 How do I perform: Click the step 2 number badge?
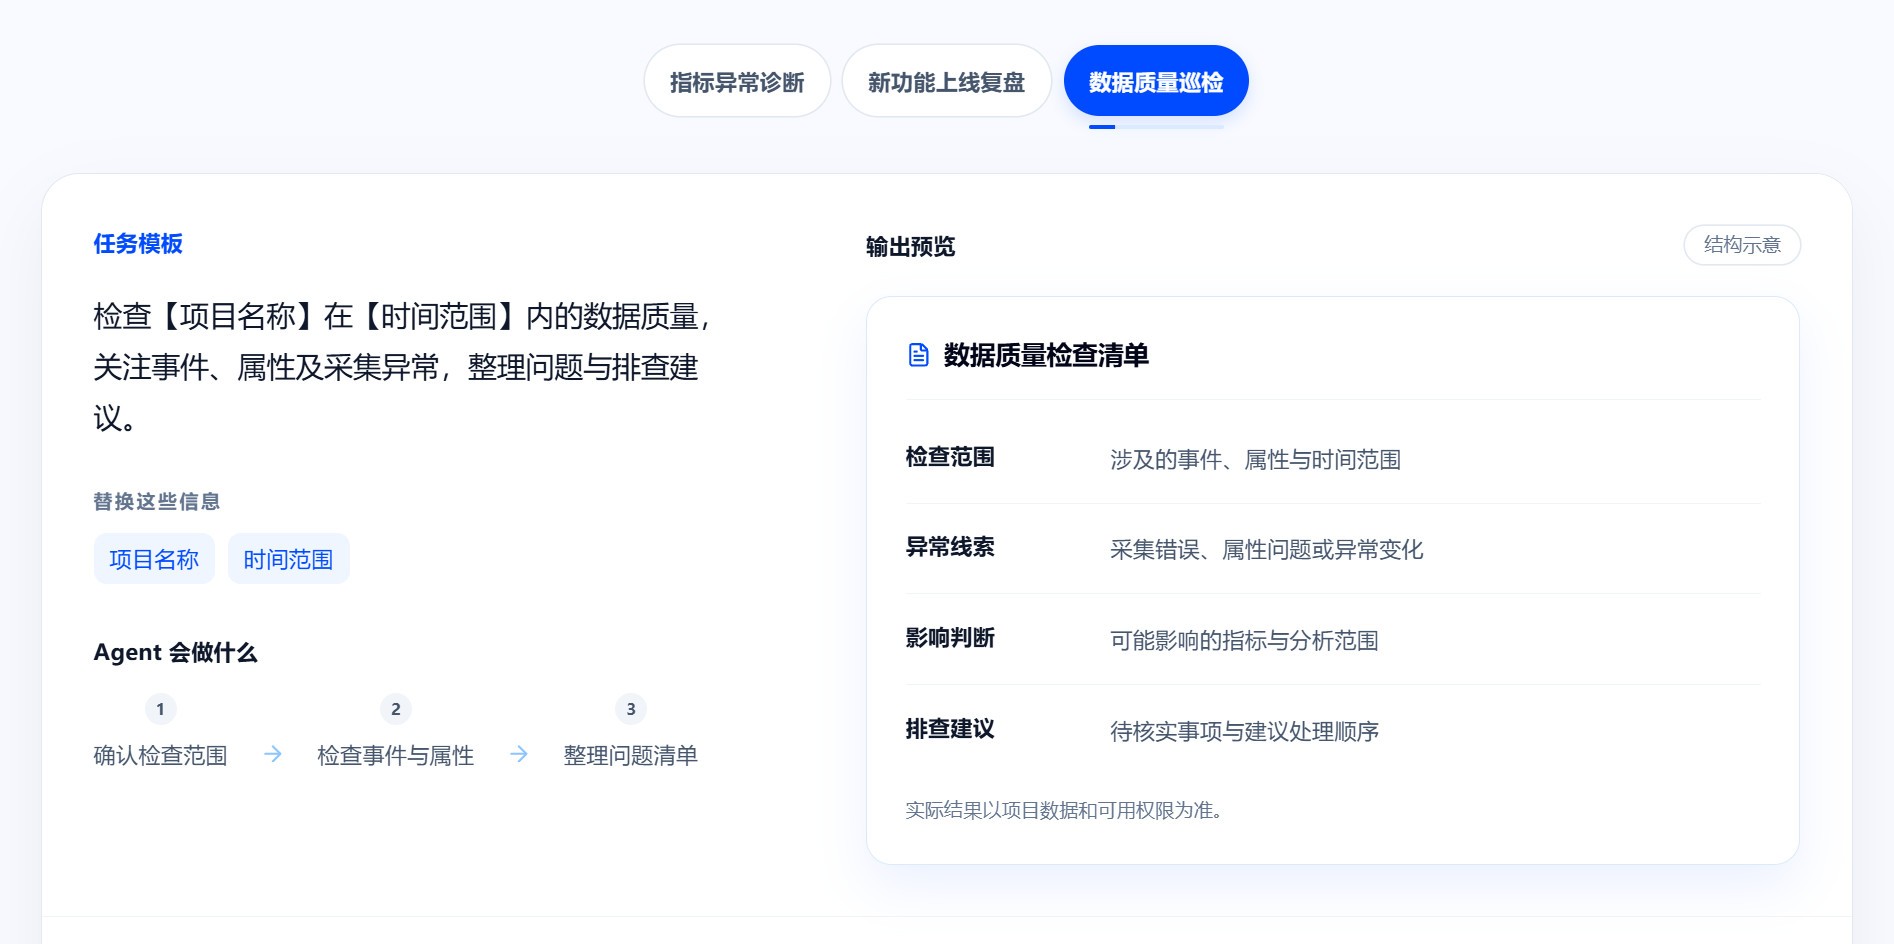395,709
